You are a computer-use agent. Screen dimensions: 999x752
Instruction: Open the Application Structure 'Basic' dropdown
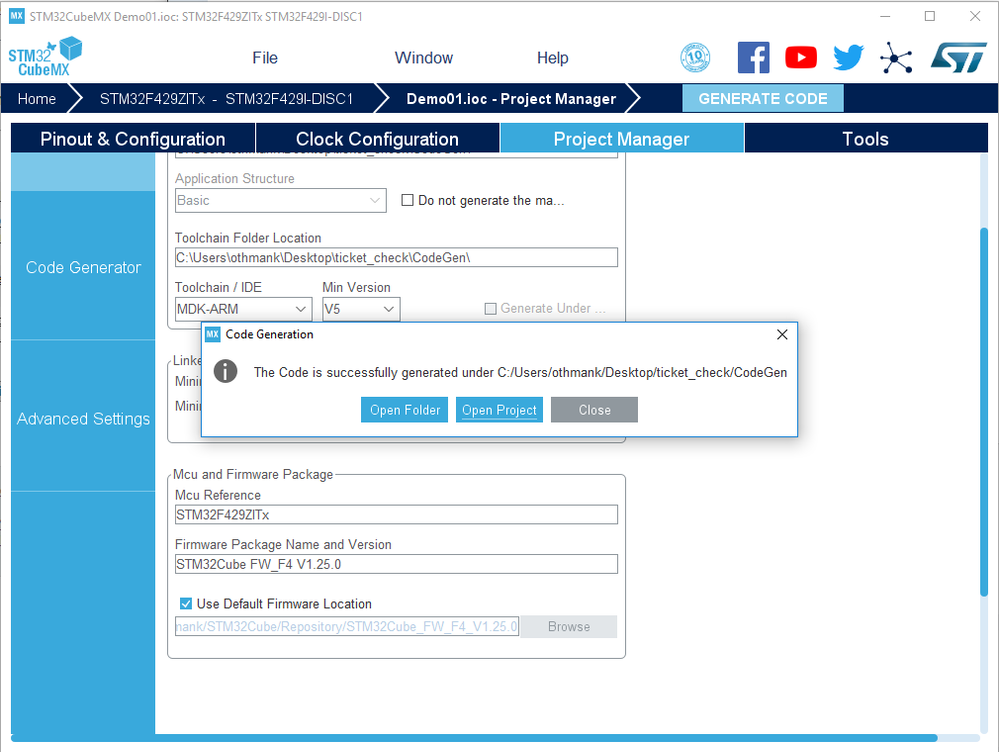coord(281,200)
